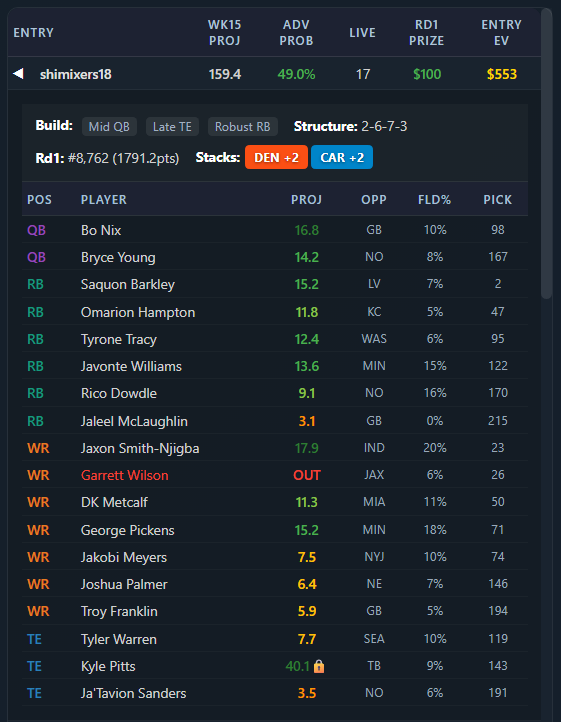The width and height of the screenshot is (561, 722).
Task: Select the Mid QB build tag
Action: click(x=109, y=127)
